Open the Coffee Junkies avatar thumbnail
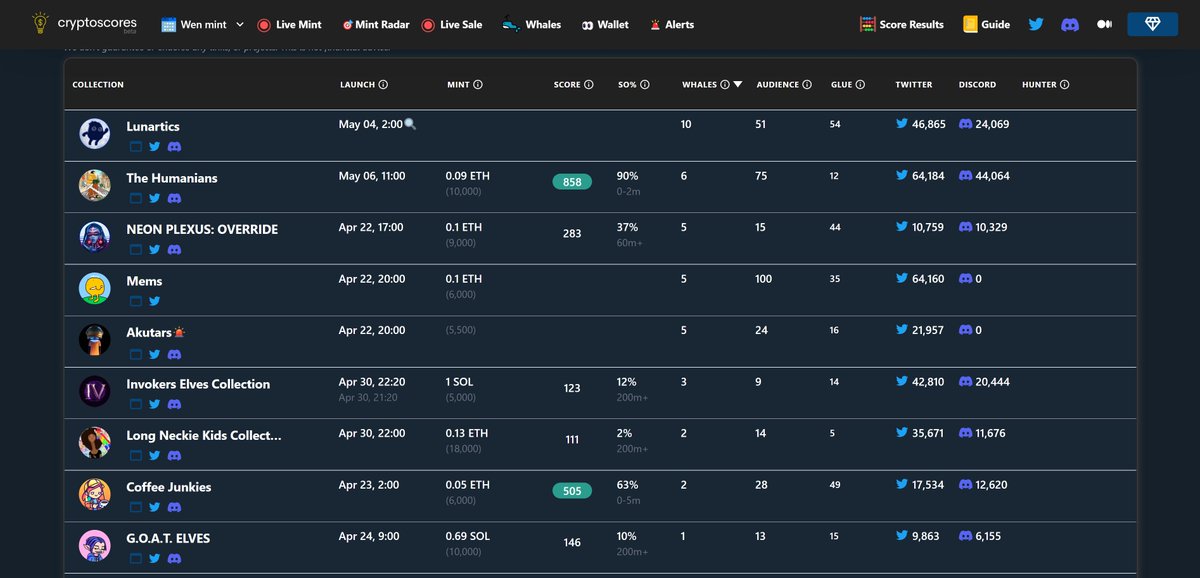This screenshot has height=578, width=1200. click(95, 494)
